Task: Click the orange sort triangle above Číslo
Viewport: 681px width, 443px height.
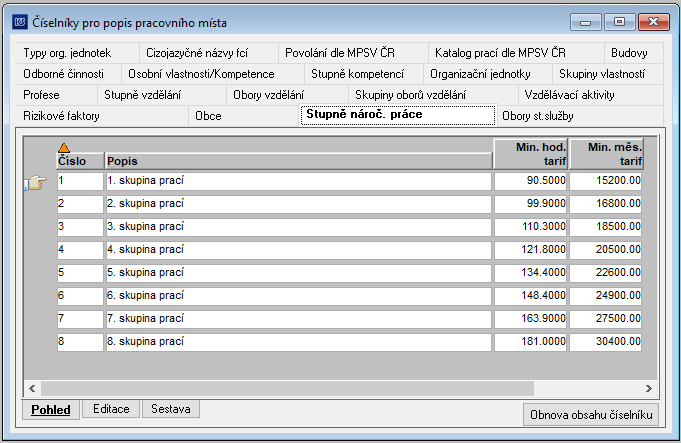Action: click(x=64, y=148)
